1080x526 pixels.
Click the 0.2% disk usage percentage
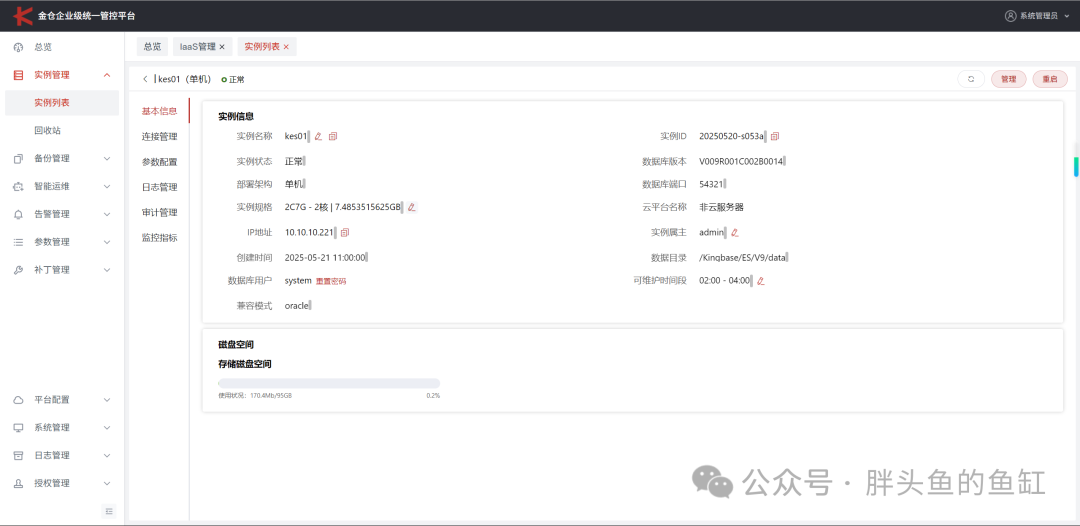coord(433,396)
